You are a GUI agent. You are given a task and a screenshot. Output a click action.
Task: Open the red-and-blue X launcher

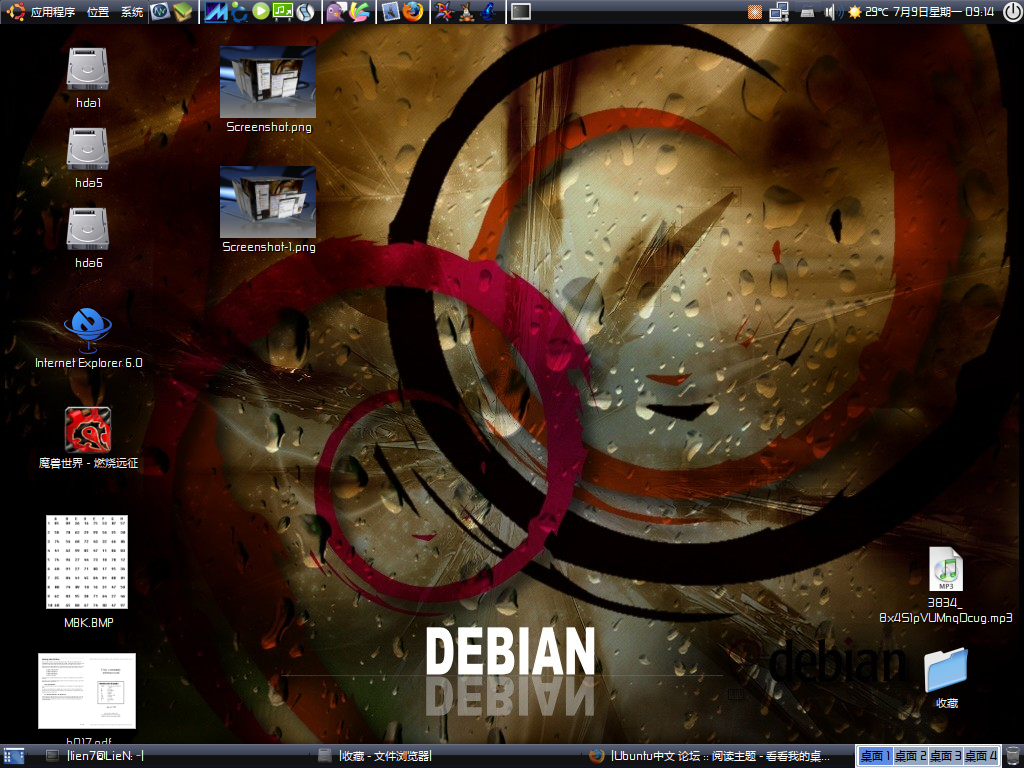click(444, 12)
